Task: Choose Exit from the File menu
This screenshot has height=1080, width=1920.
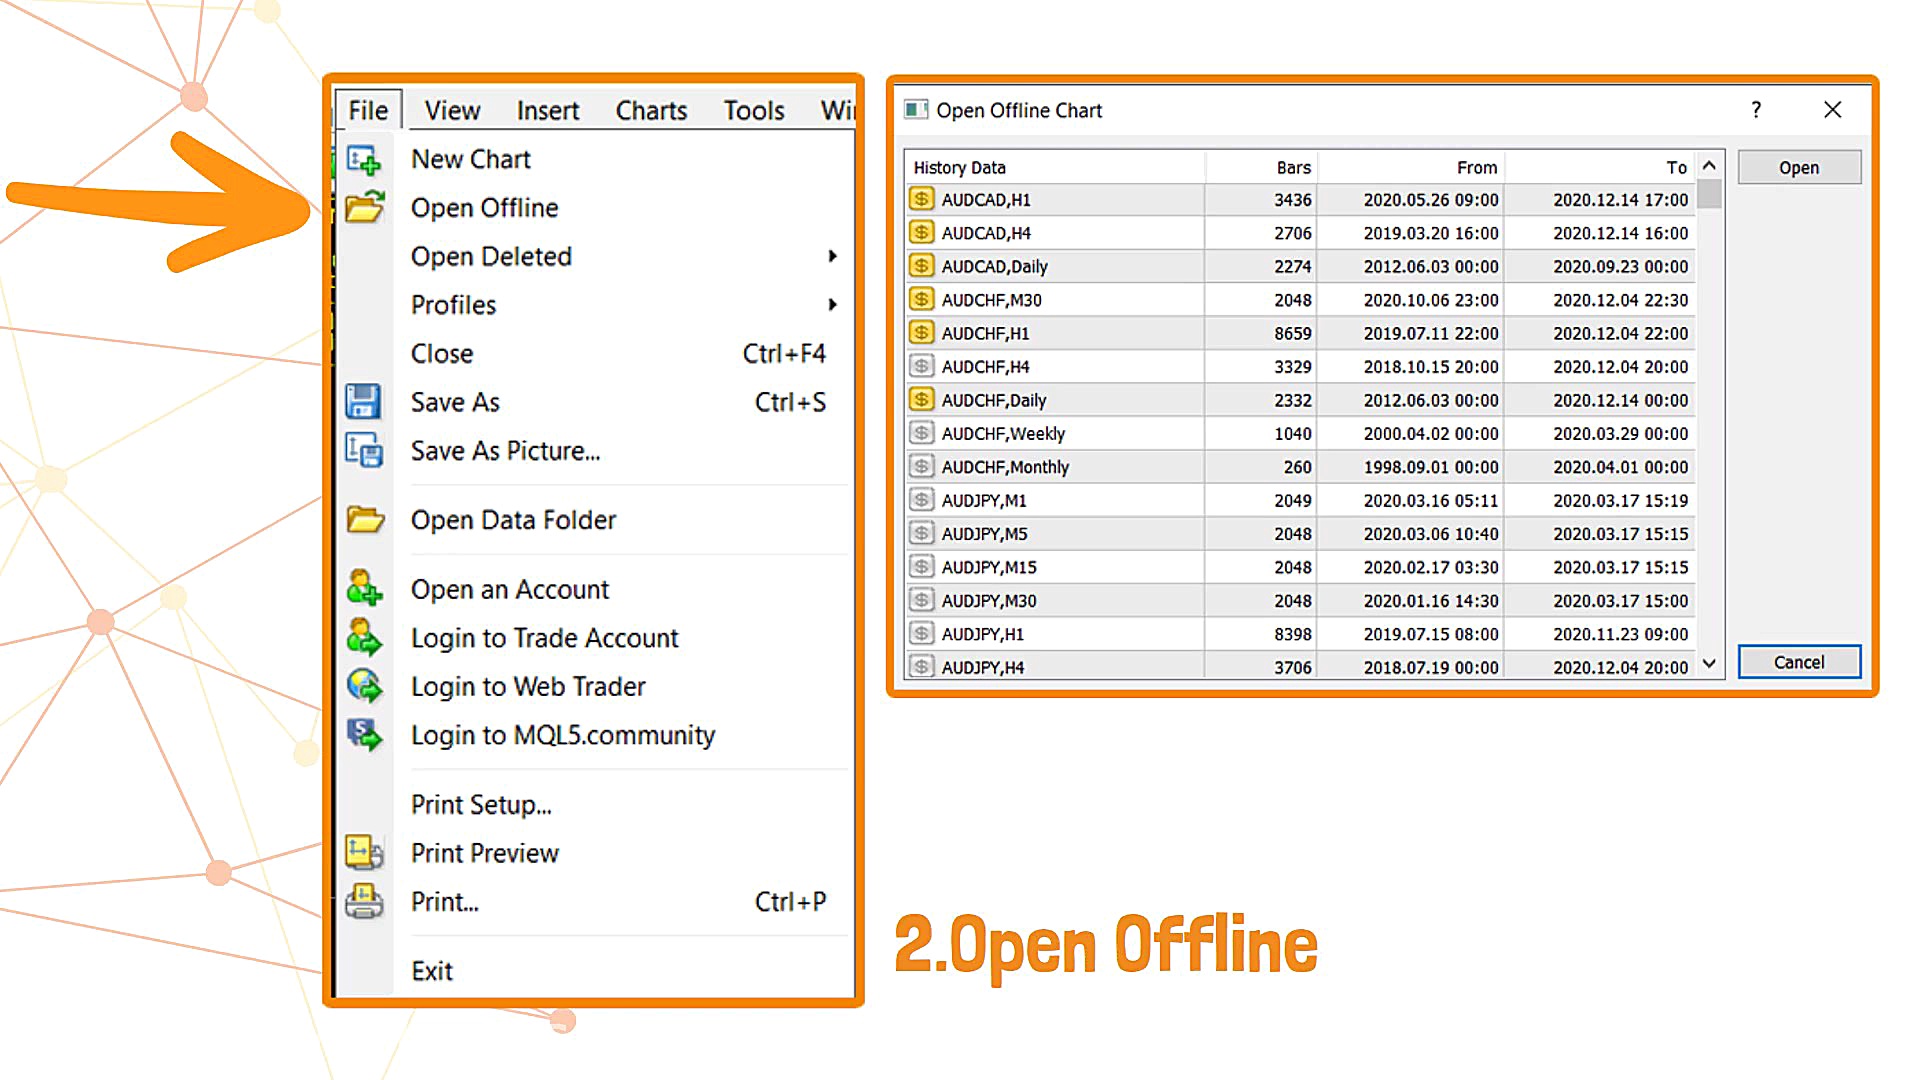Action: [432, 971]
